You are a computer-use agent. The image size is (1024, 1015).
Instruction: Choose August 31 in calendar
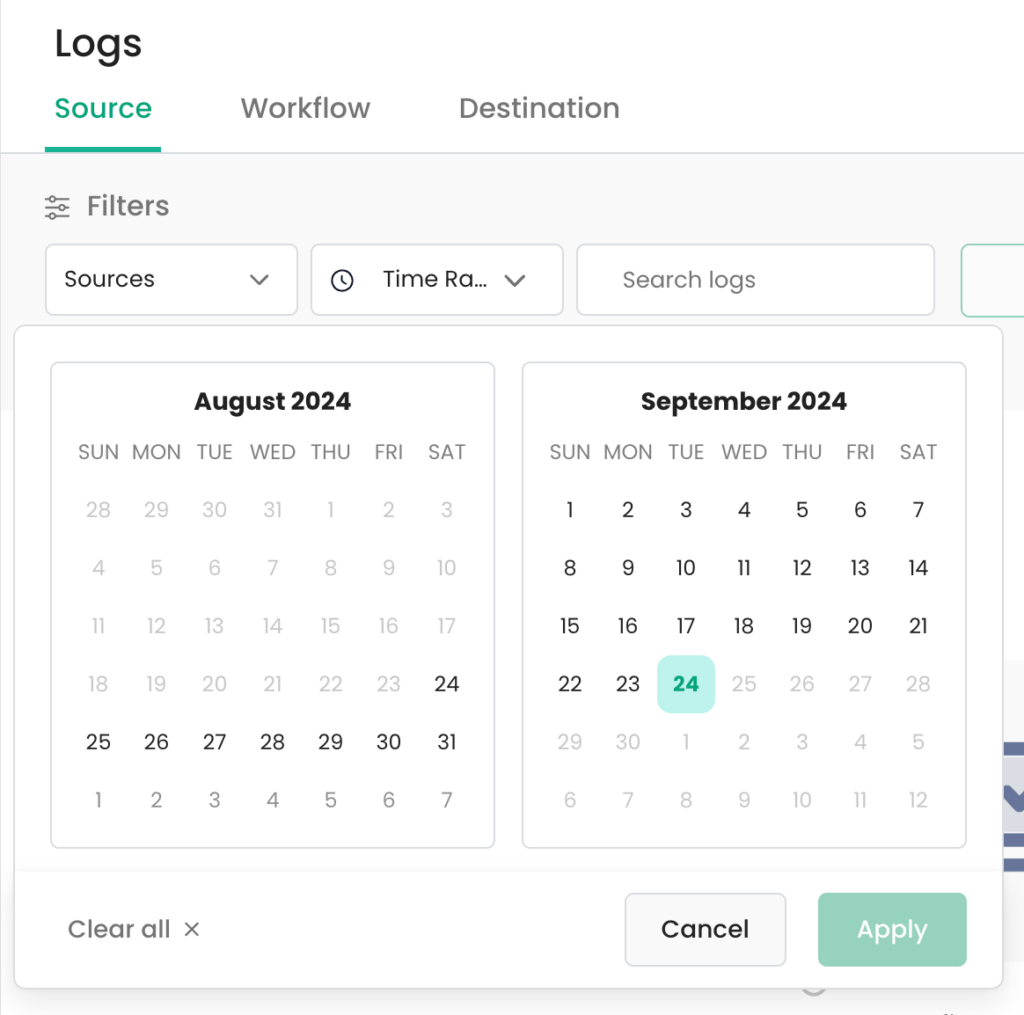coord(447,742)
